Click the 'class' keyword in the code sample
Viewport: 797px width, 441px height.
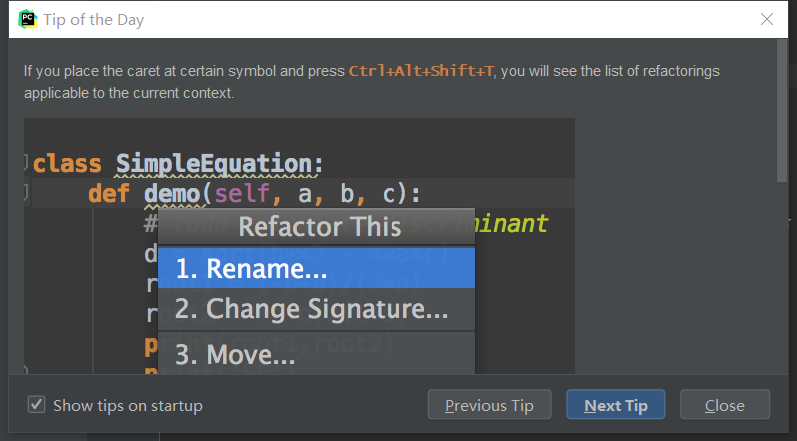[x=69, y=163]
